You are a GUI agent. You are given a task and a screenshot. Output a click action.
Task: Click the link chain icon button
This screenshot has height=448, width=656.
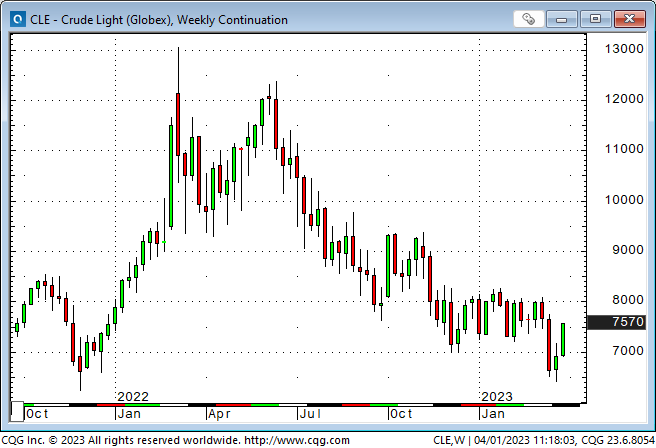point(529,19)
